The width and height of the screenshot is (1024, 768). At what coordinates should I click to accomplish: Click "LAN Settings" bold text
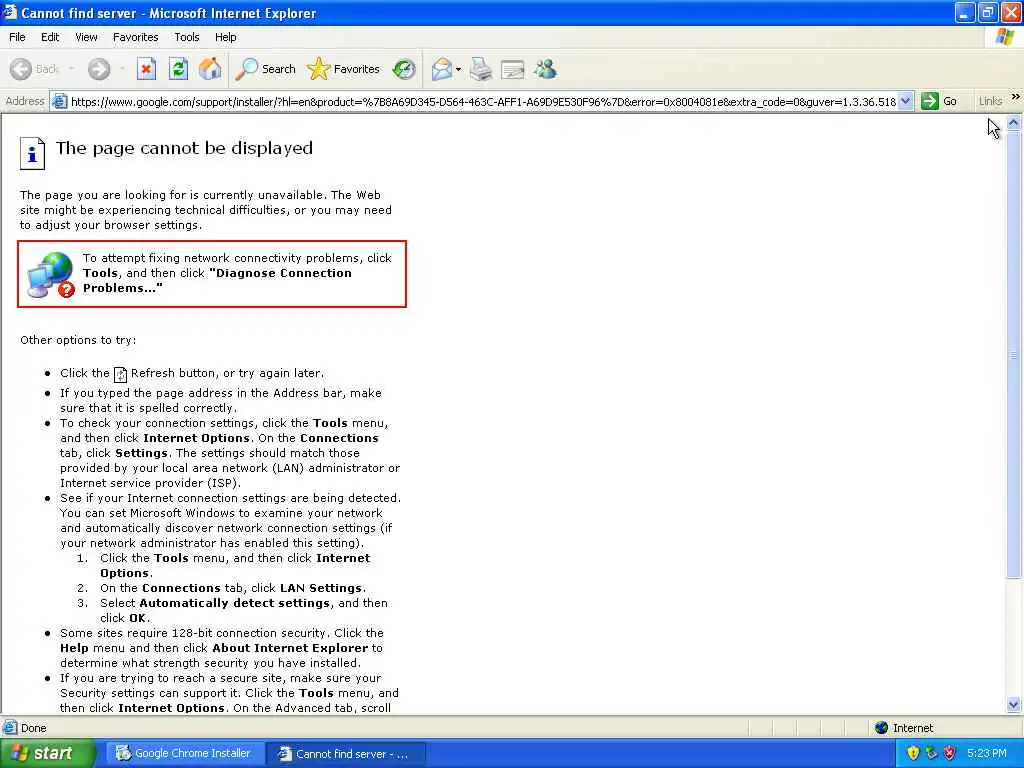(x=321, y=588)
